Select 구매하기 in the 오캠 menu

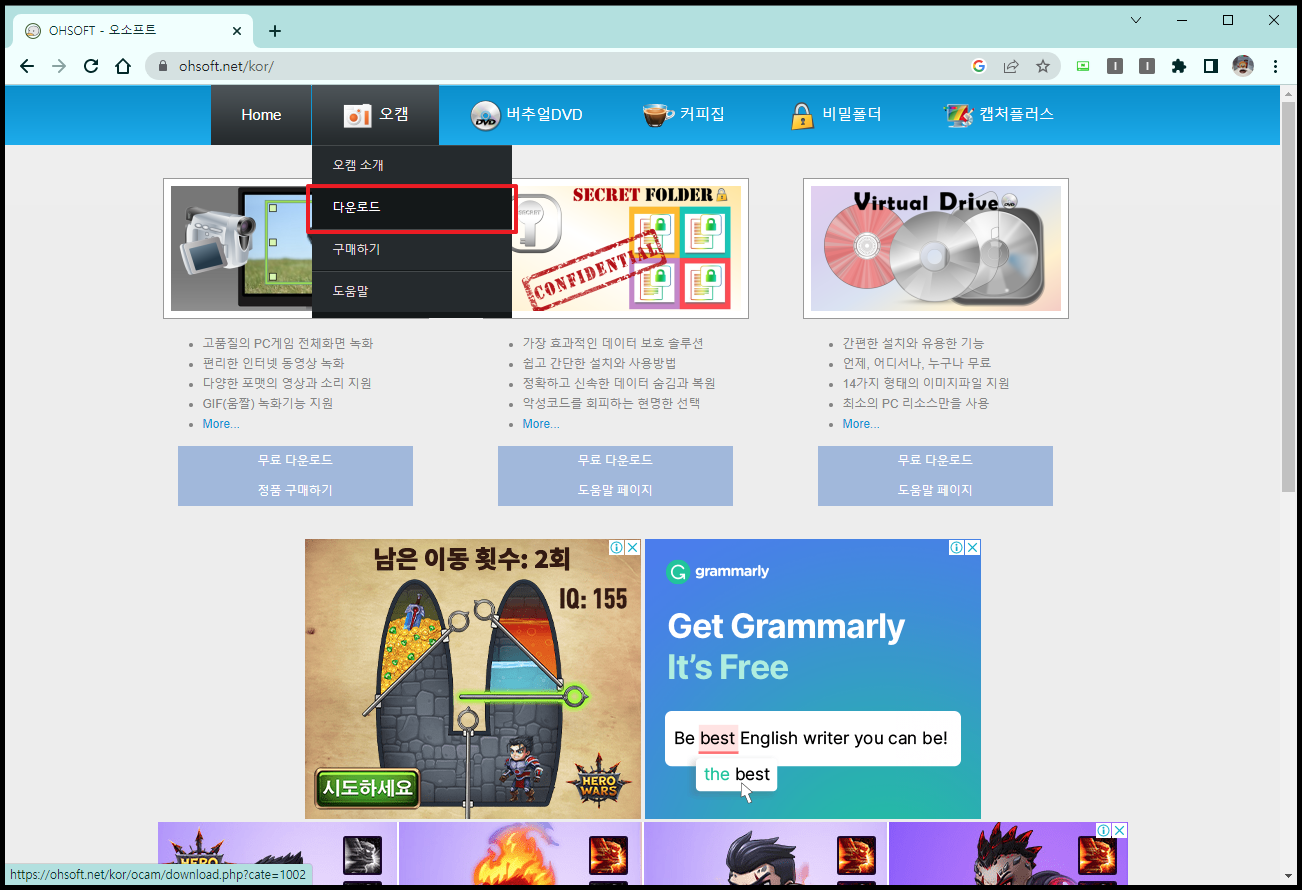(x=411, y=250)
